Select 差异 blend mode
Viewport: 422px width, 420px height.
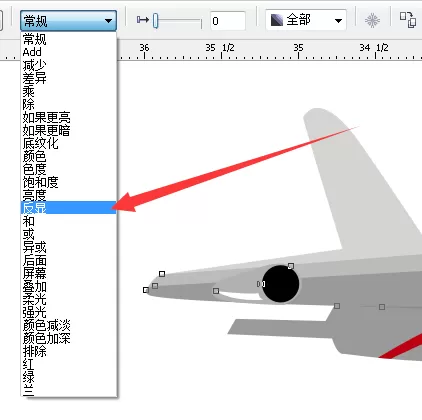pyautogui.click(x=69, y=78)
